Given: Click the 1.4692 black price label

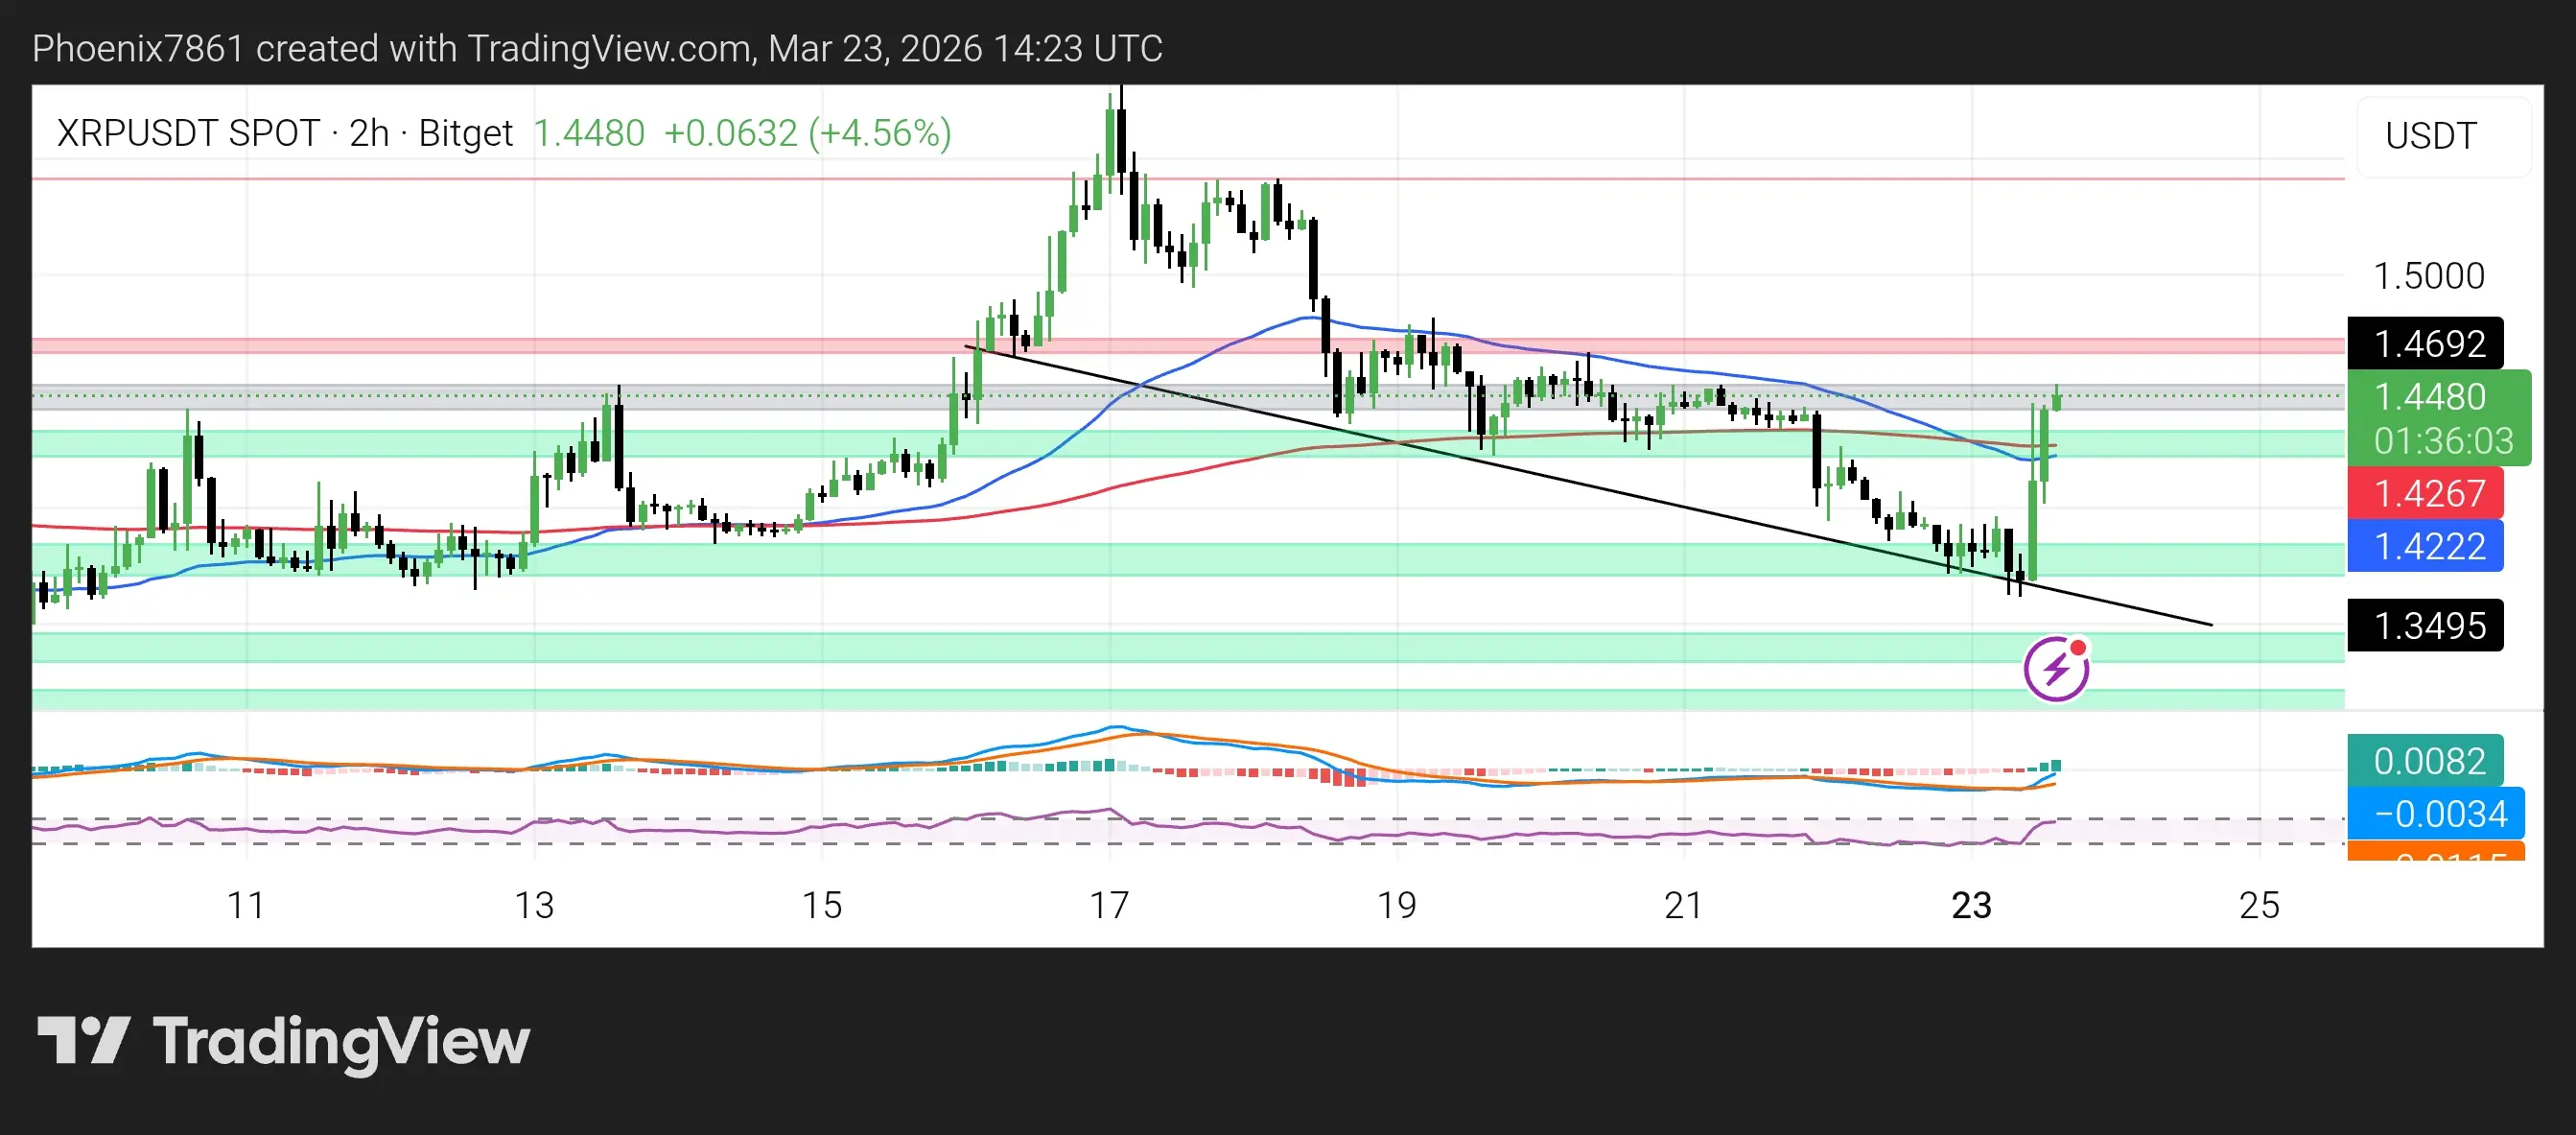Looking at the screenshot, I should (x=2427, y=344).
